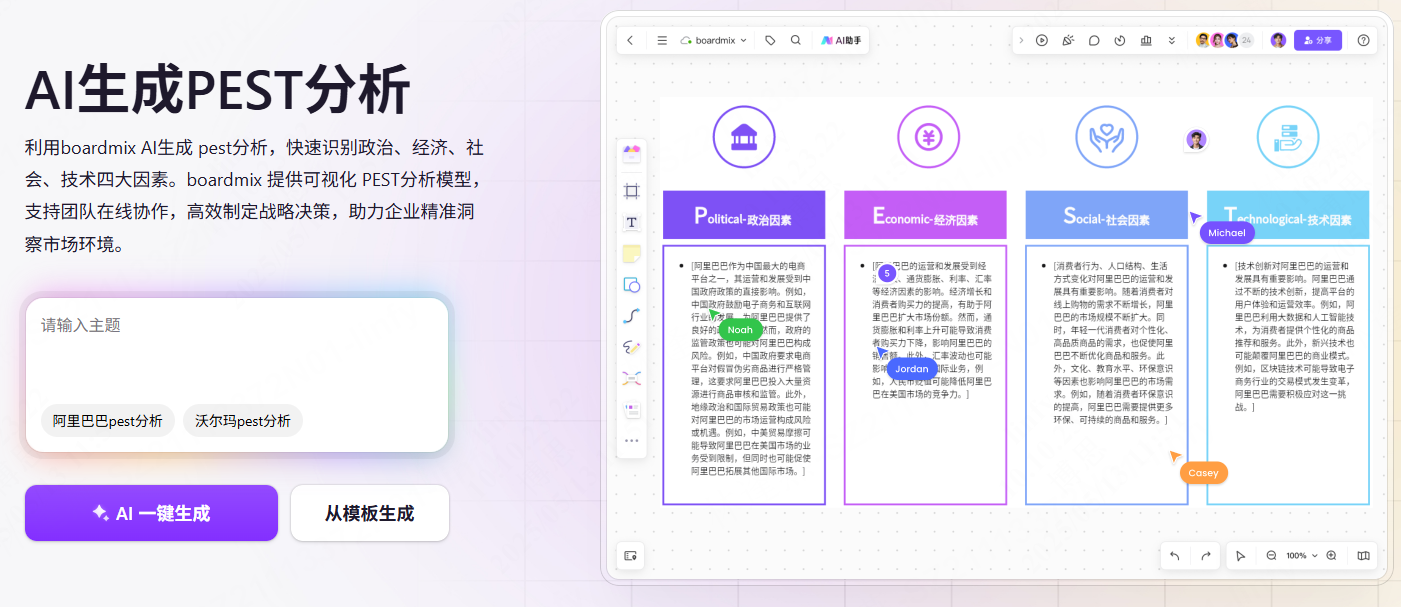Open the boardmix file name dropdown
This screenshot has height=607, width=1401.
click(x=714, y=40)
